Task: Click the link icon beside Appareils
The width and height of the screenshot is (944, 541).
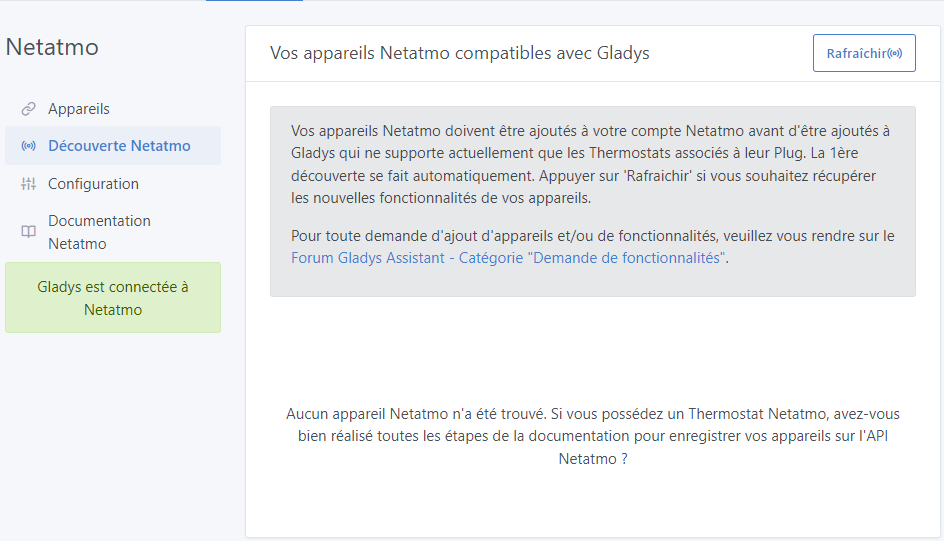Action: 28,109
